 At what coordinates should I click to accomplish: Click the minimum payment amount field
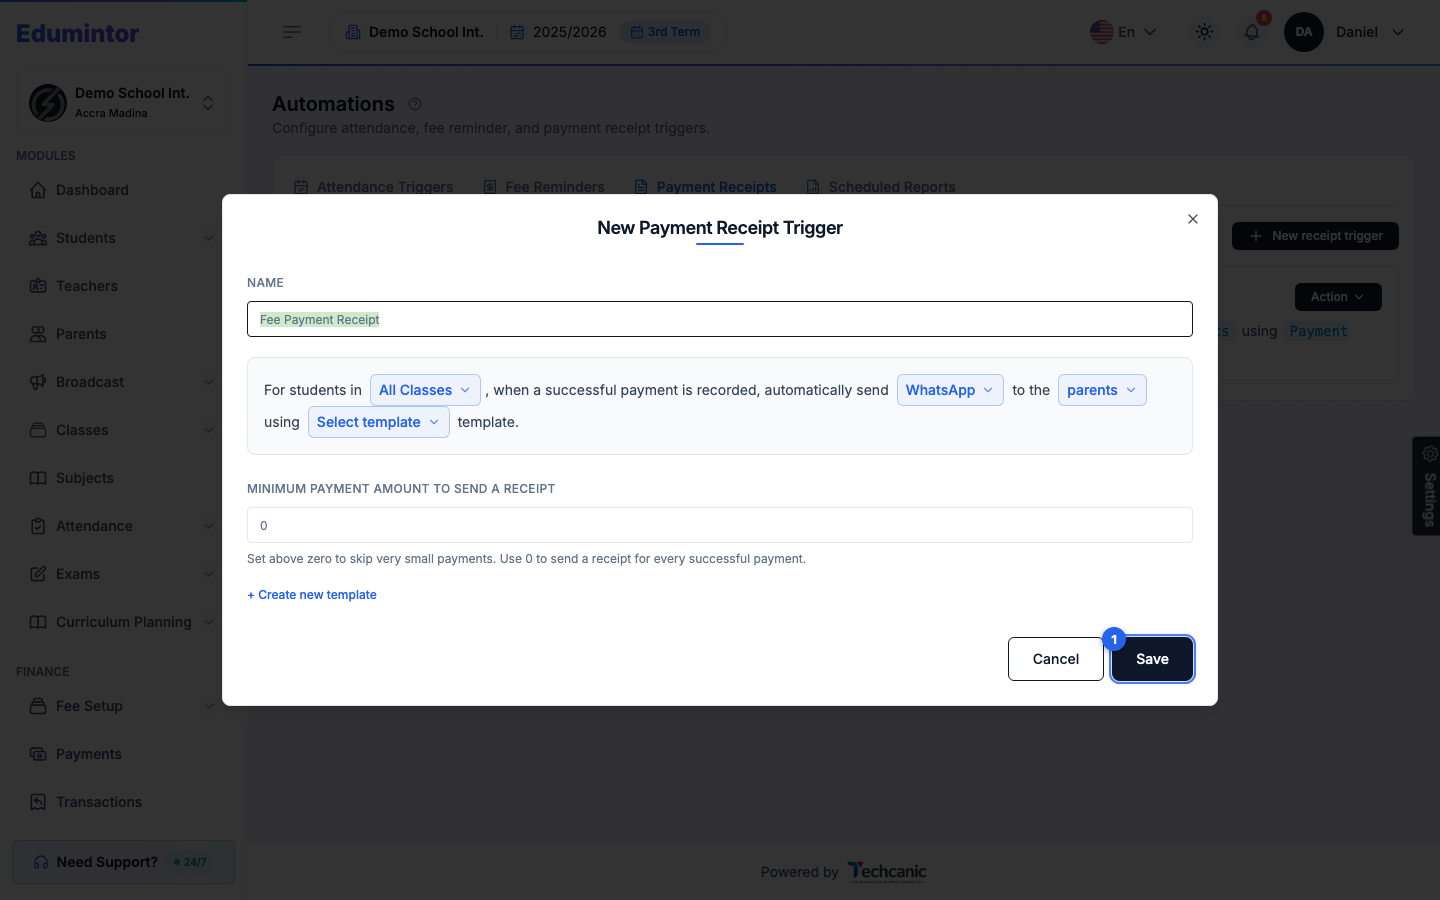tap(720, 525)
